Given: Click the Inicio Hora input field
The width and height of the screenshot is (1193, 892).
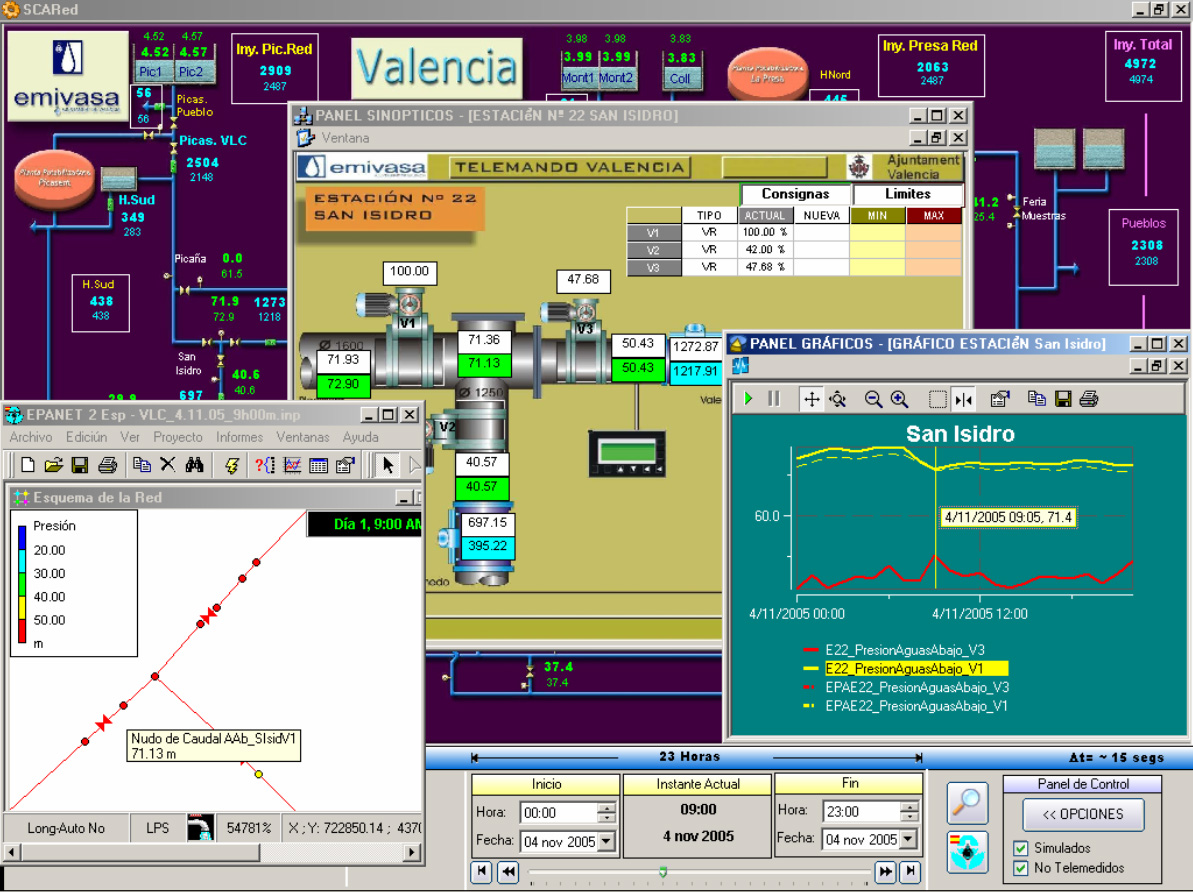Looking at the screenshot, I should tap(559, 812).
